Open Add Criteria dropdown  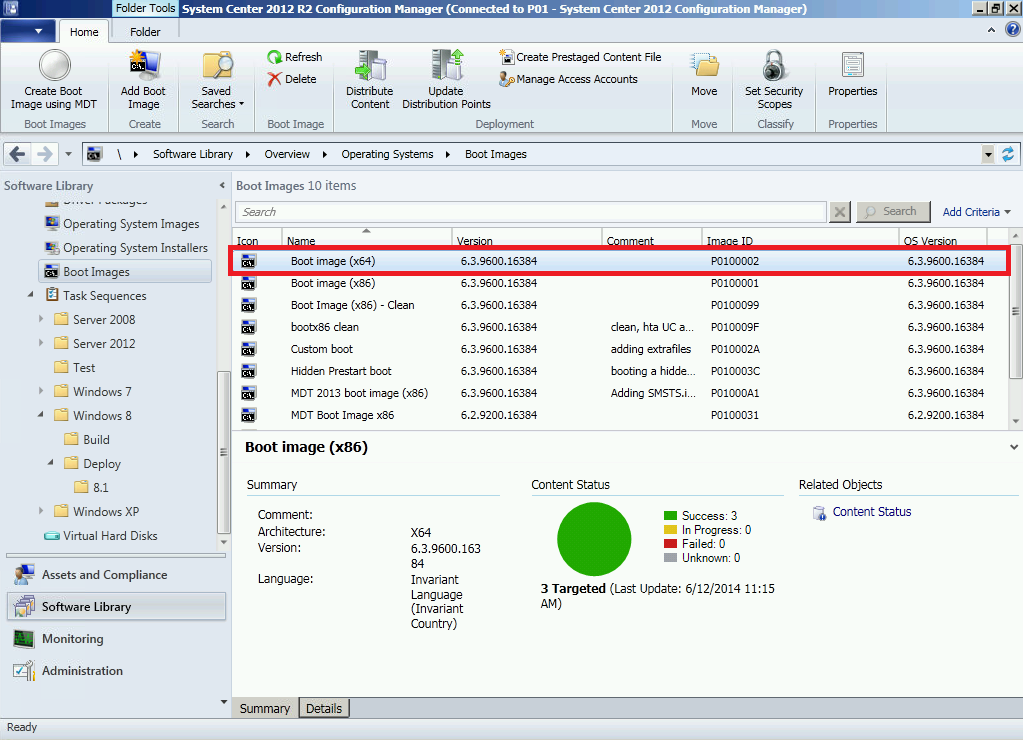(x=977, y=212)
